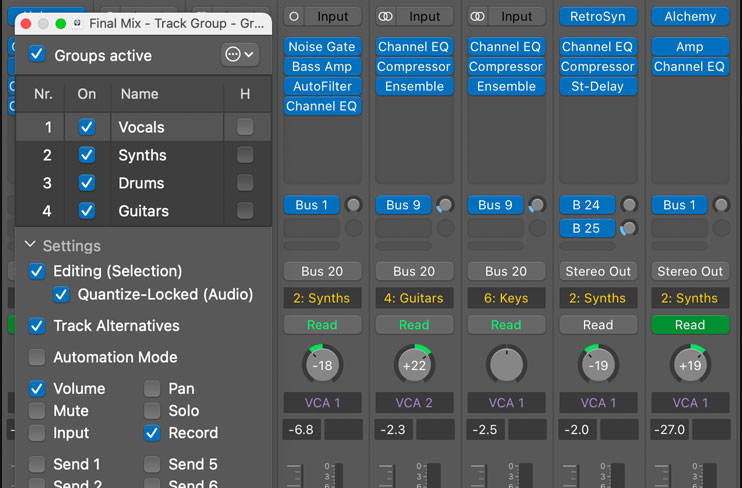The height and width of the screenshot is (488, 742).
Task: Disable the Synths group On checkbox
Action: click(x=87, y=155)
